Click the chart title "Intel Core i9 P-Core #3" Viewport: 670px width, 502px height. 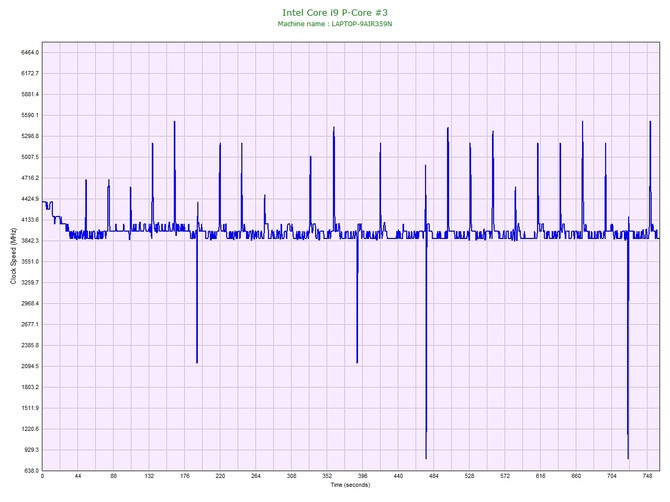point(335,12)
